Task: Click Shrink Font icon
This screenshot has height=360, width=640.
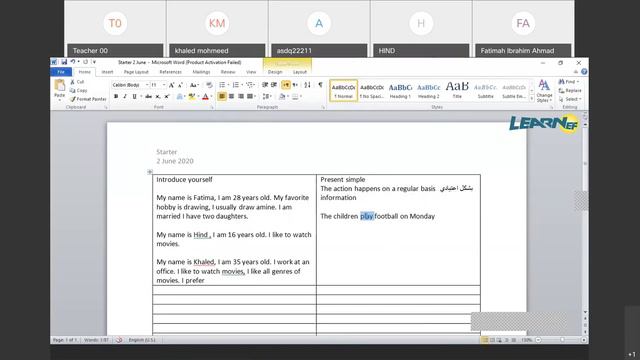Action: [180, 85]
